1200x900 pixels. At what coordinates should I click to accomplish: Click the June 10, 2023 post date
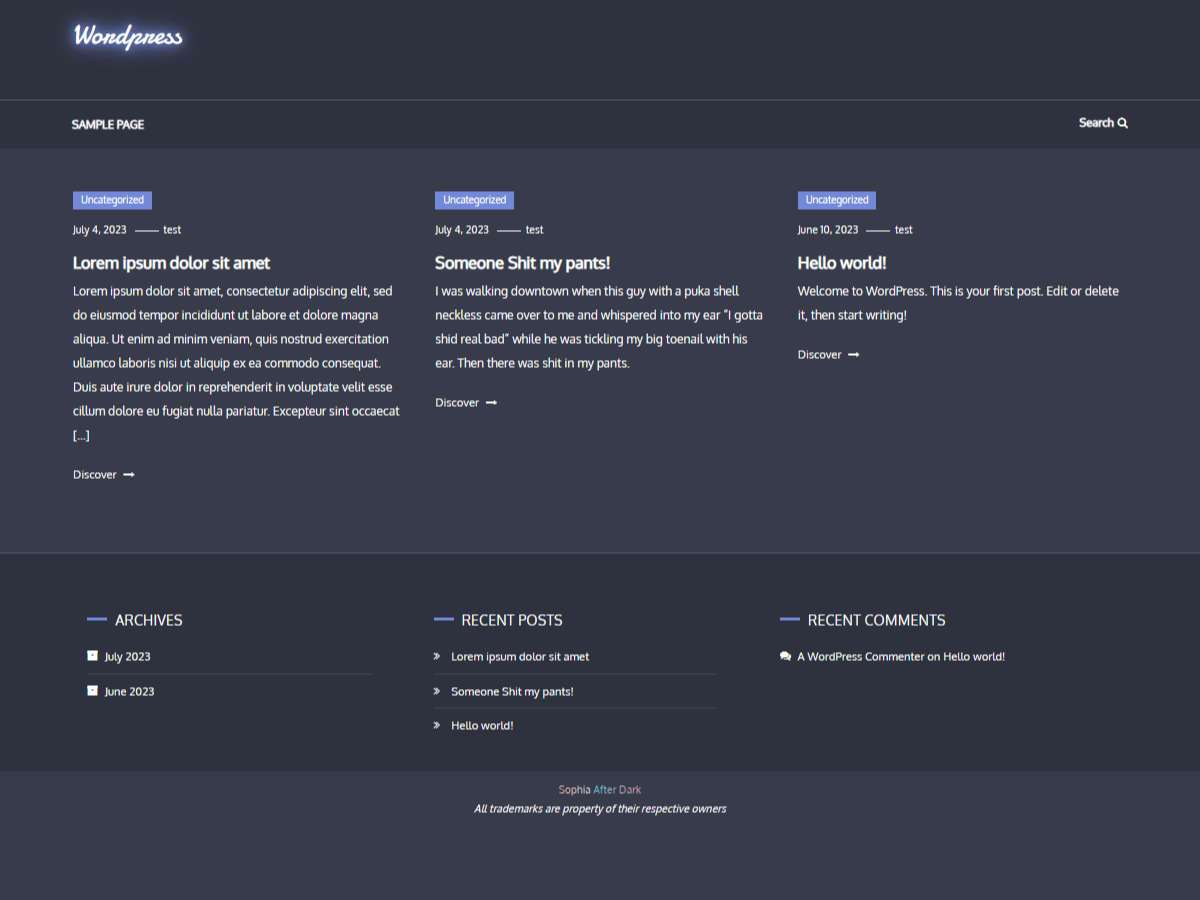coord(827,230)
